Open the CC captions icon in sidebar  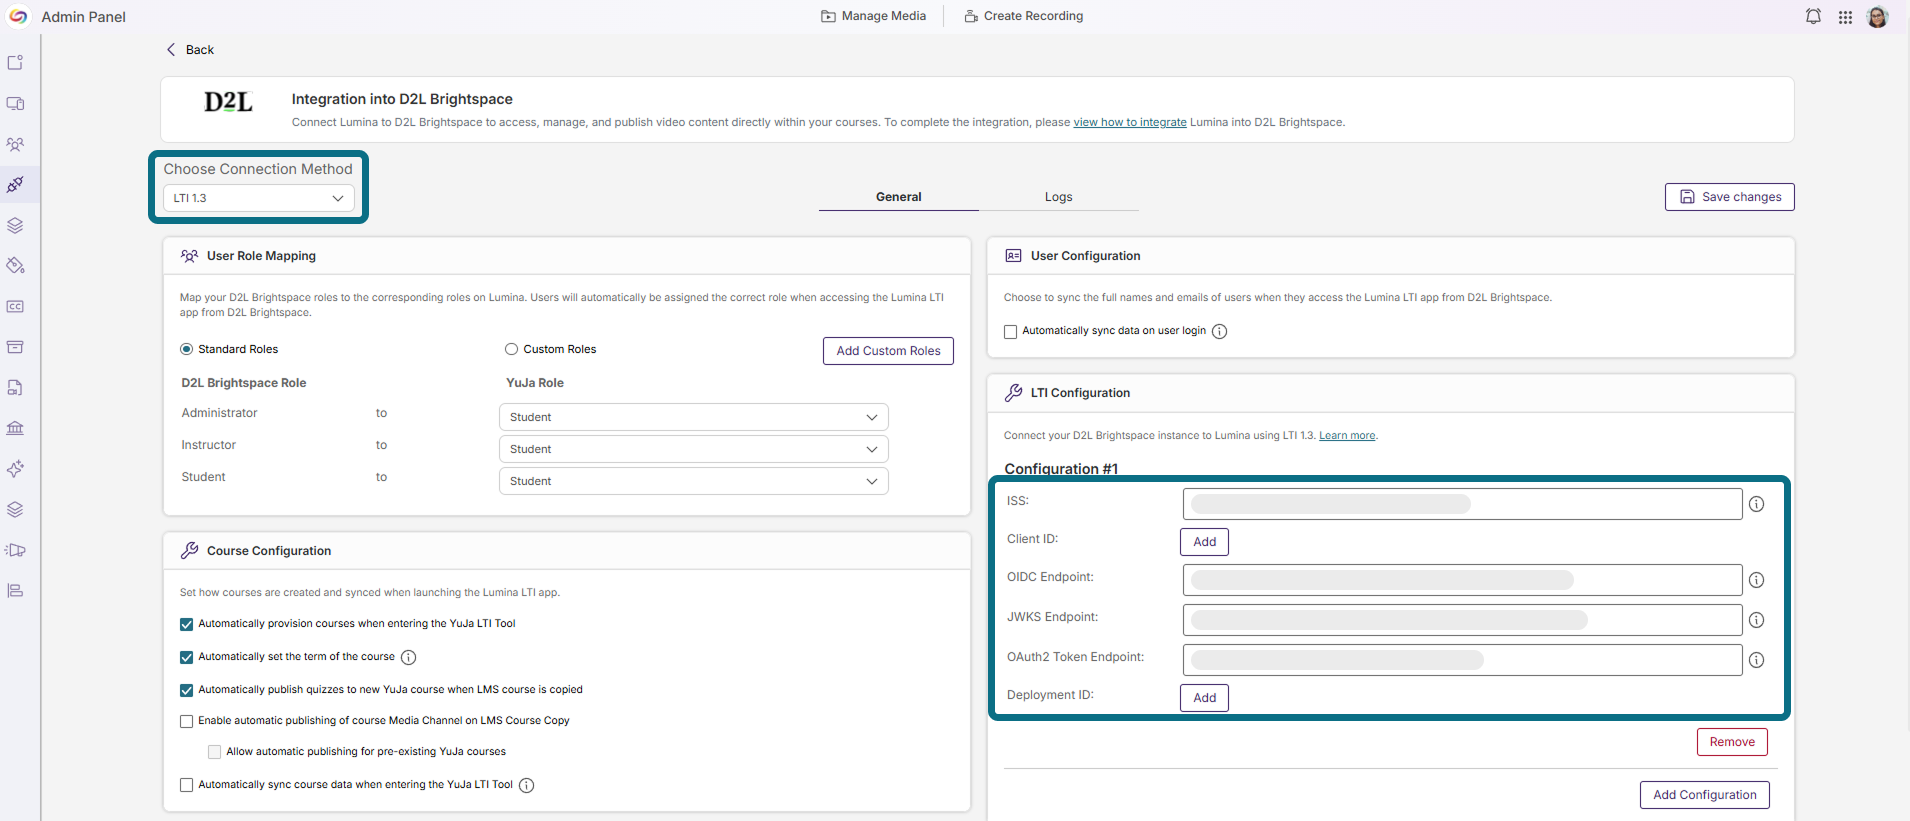(x=15, y=307)
